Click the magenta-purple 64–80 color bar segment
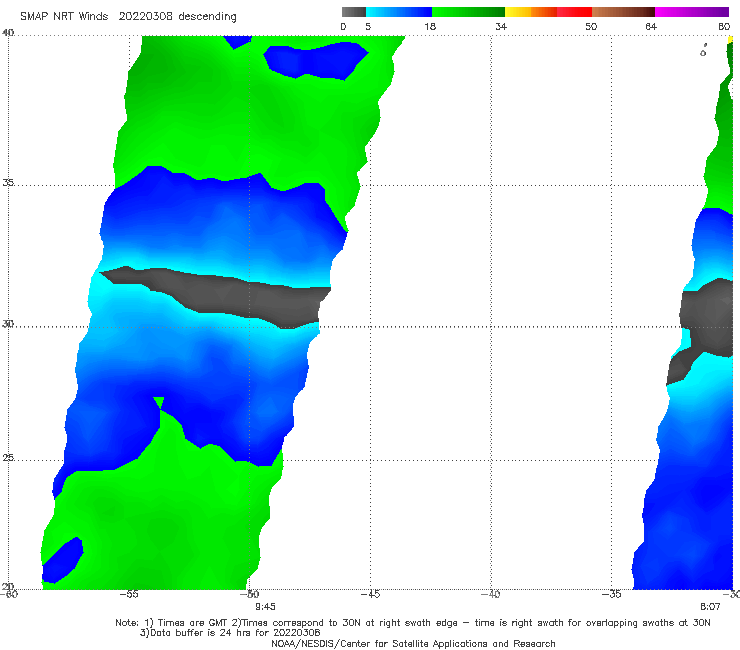 pos(692,12)
